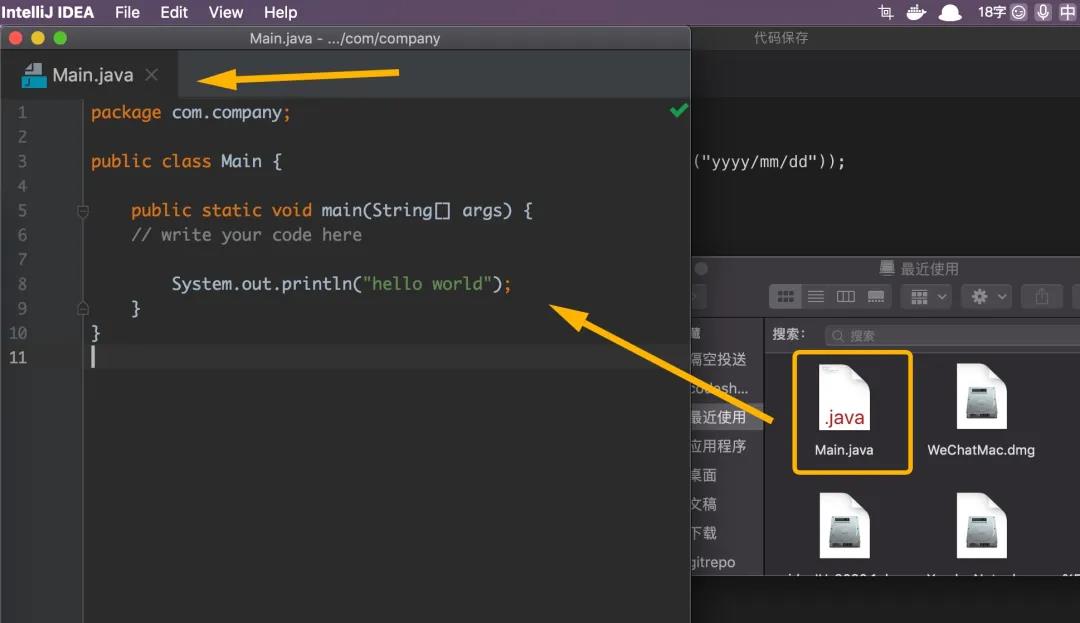Open 应用程序 (Applications) in Finder sidebar
The image size is (1080, 623).
(x=719, y=446)
